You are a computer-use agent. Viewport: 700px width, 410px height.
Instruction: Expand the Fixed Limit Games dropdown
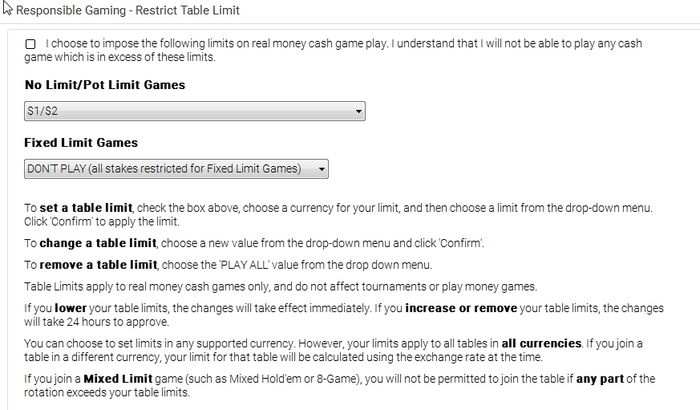coord(176,169)
